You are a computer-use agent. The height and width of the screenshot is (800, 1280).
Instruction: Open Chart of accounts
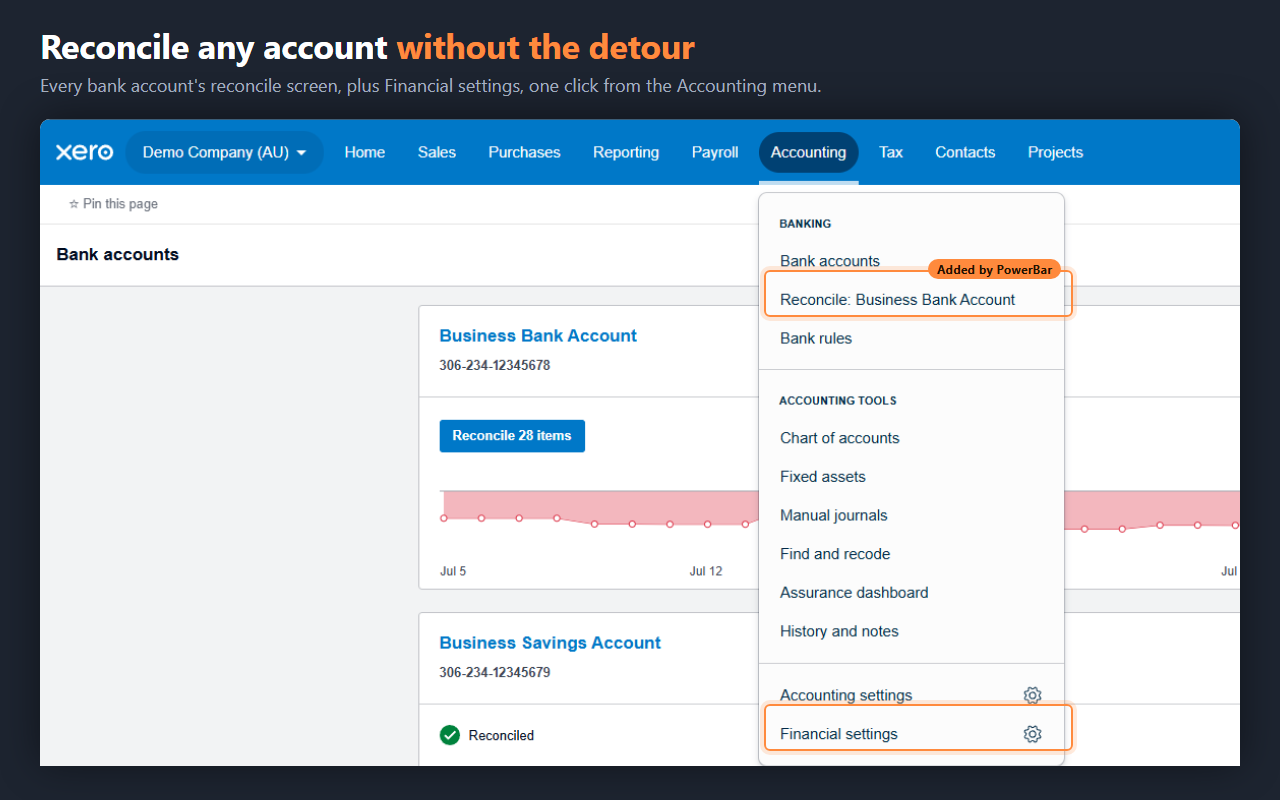click(840, 438)
